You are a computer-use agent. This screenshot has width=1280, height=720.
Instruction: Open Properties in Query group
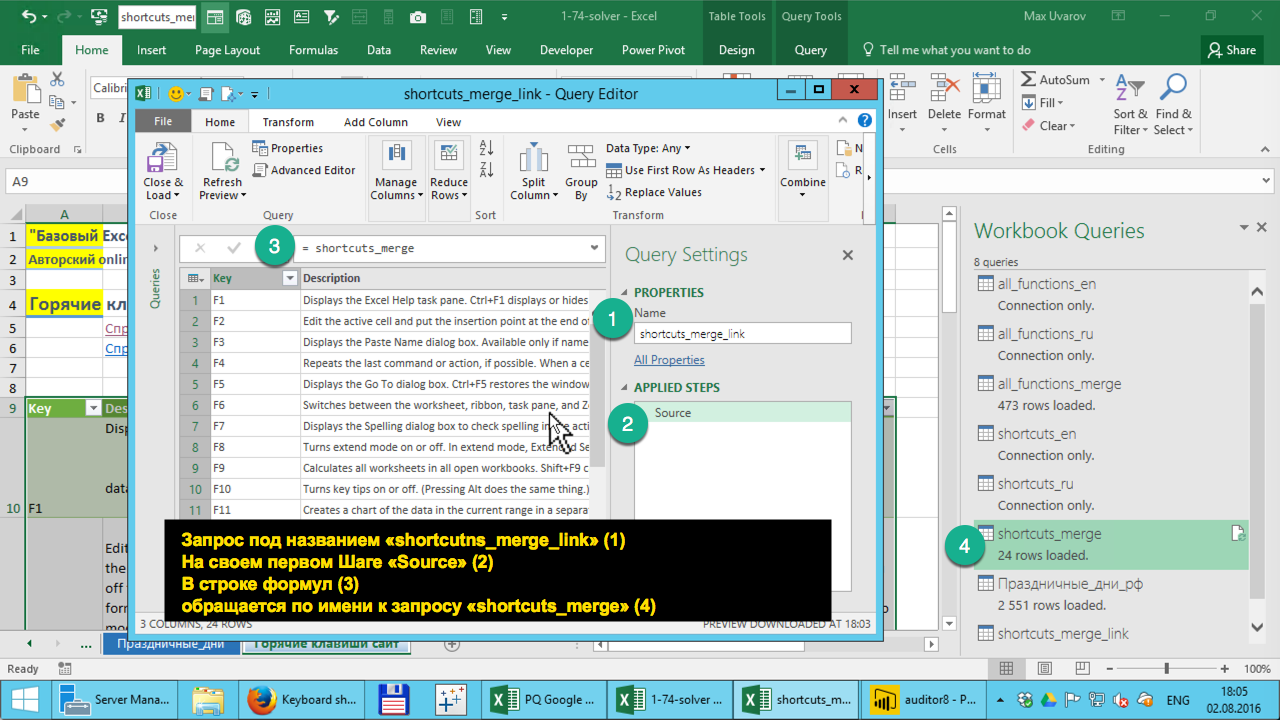(x=287, y=148)
